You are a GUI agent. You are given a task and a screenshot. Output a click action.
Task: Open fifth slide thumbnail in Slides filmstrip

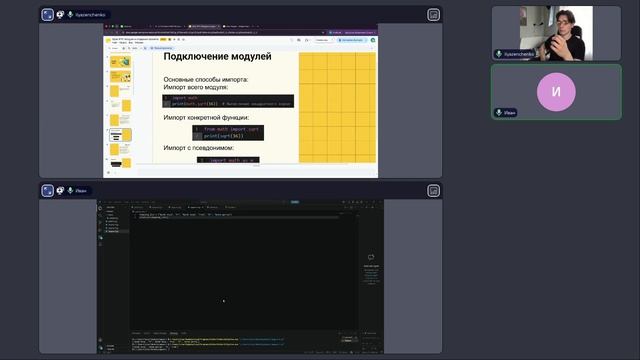[x=120, y=120]
